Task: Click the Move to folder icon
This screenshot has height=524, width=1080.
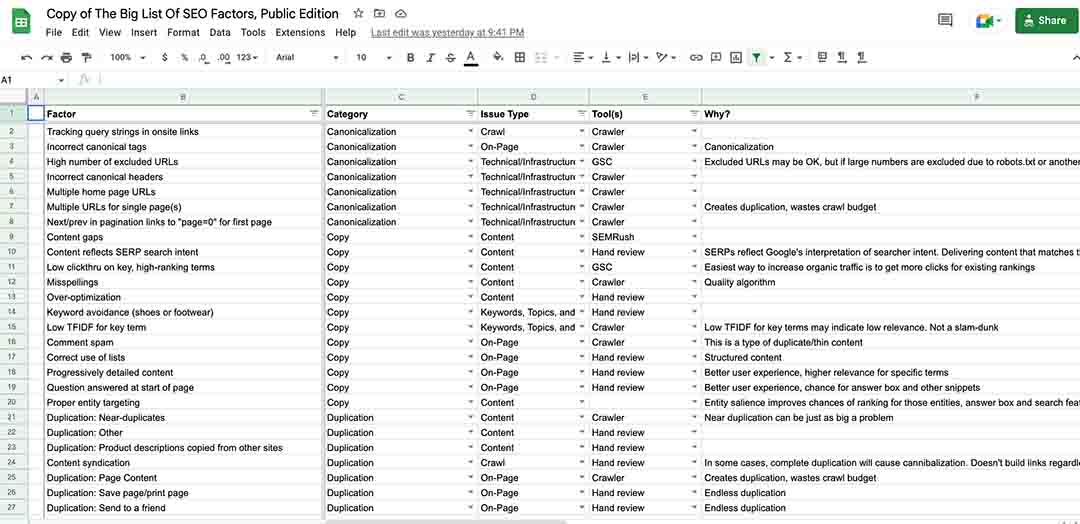Action: coord(380,14)
